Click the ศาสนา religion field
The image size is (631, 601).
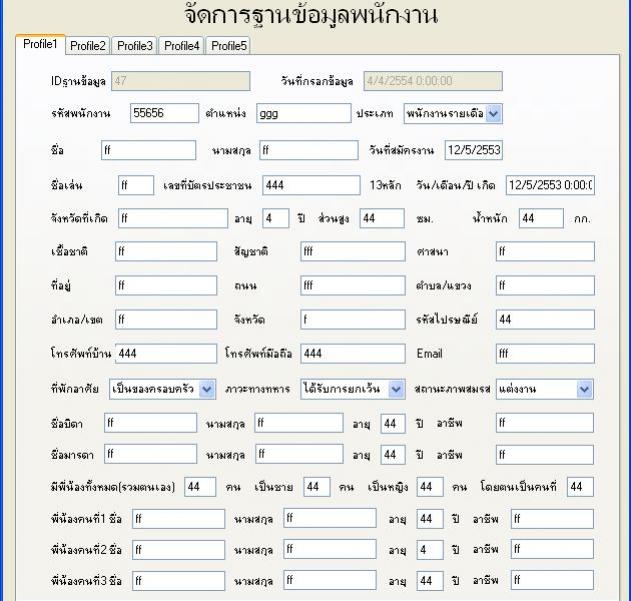pyautogui.click(x=545, y=252)
